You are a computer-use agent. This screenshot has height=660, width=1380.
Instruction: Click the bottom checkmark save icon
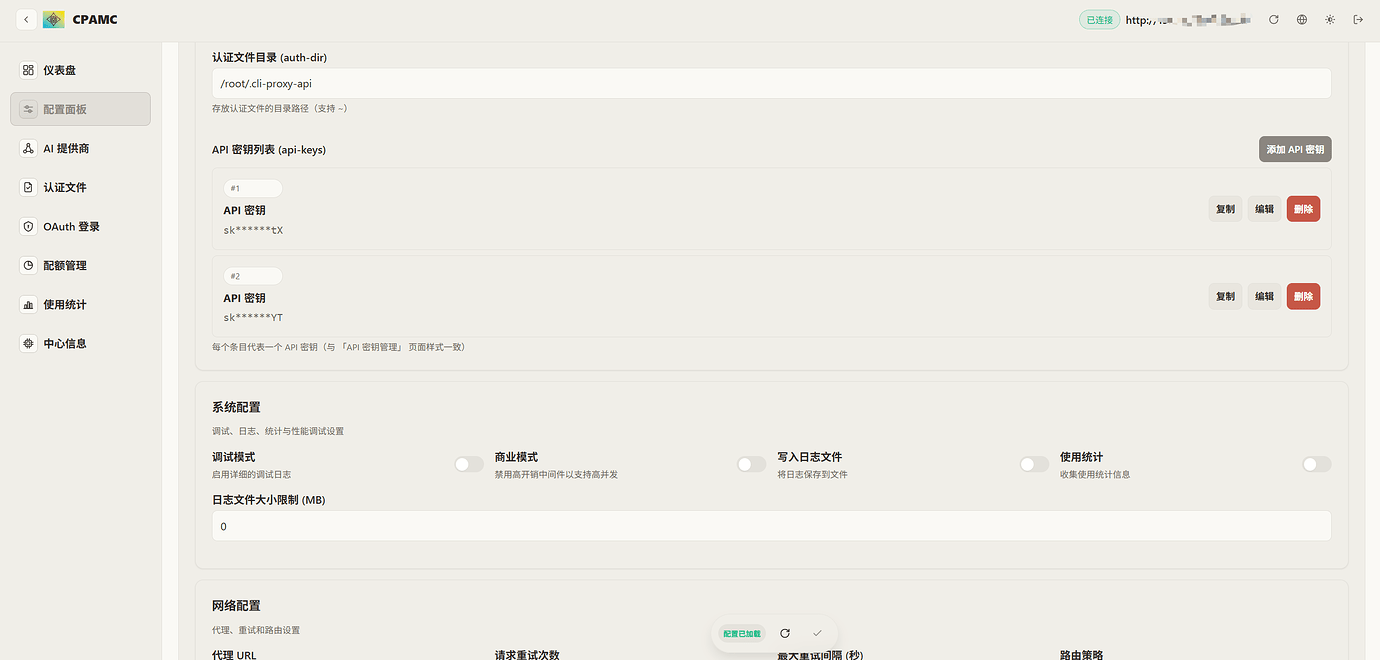coord(817,633)
